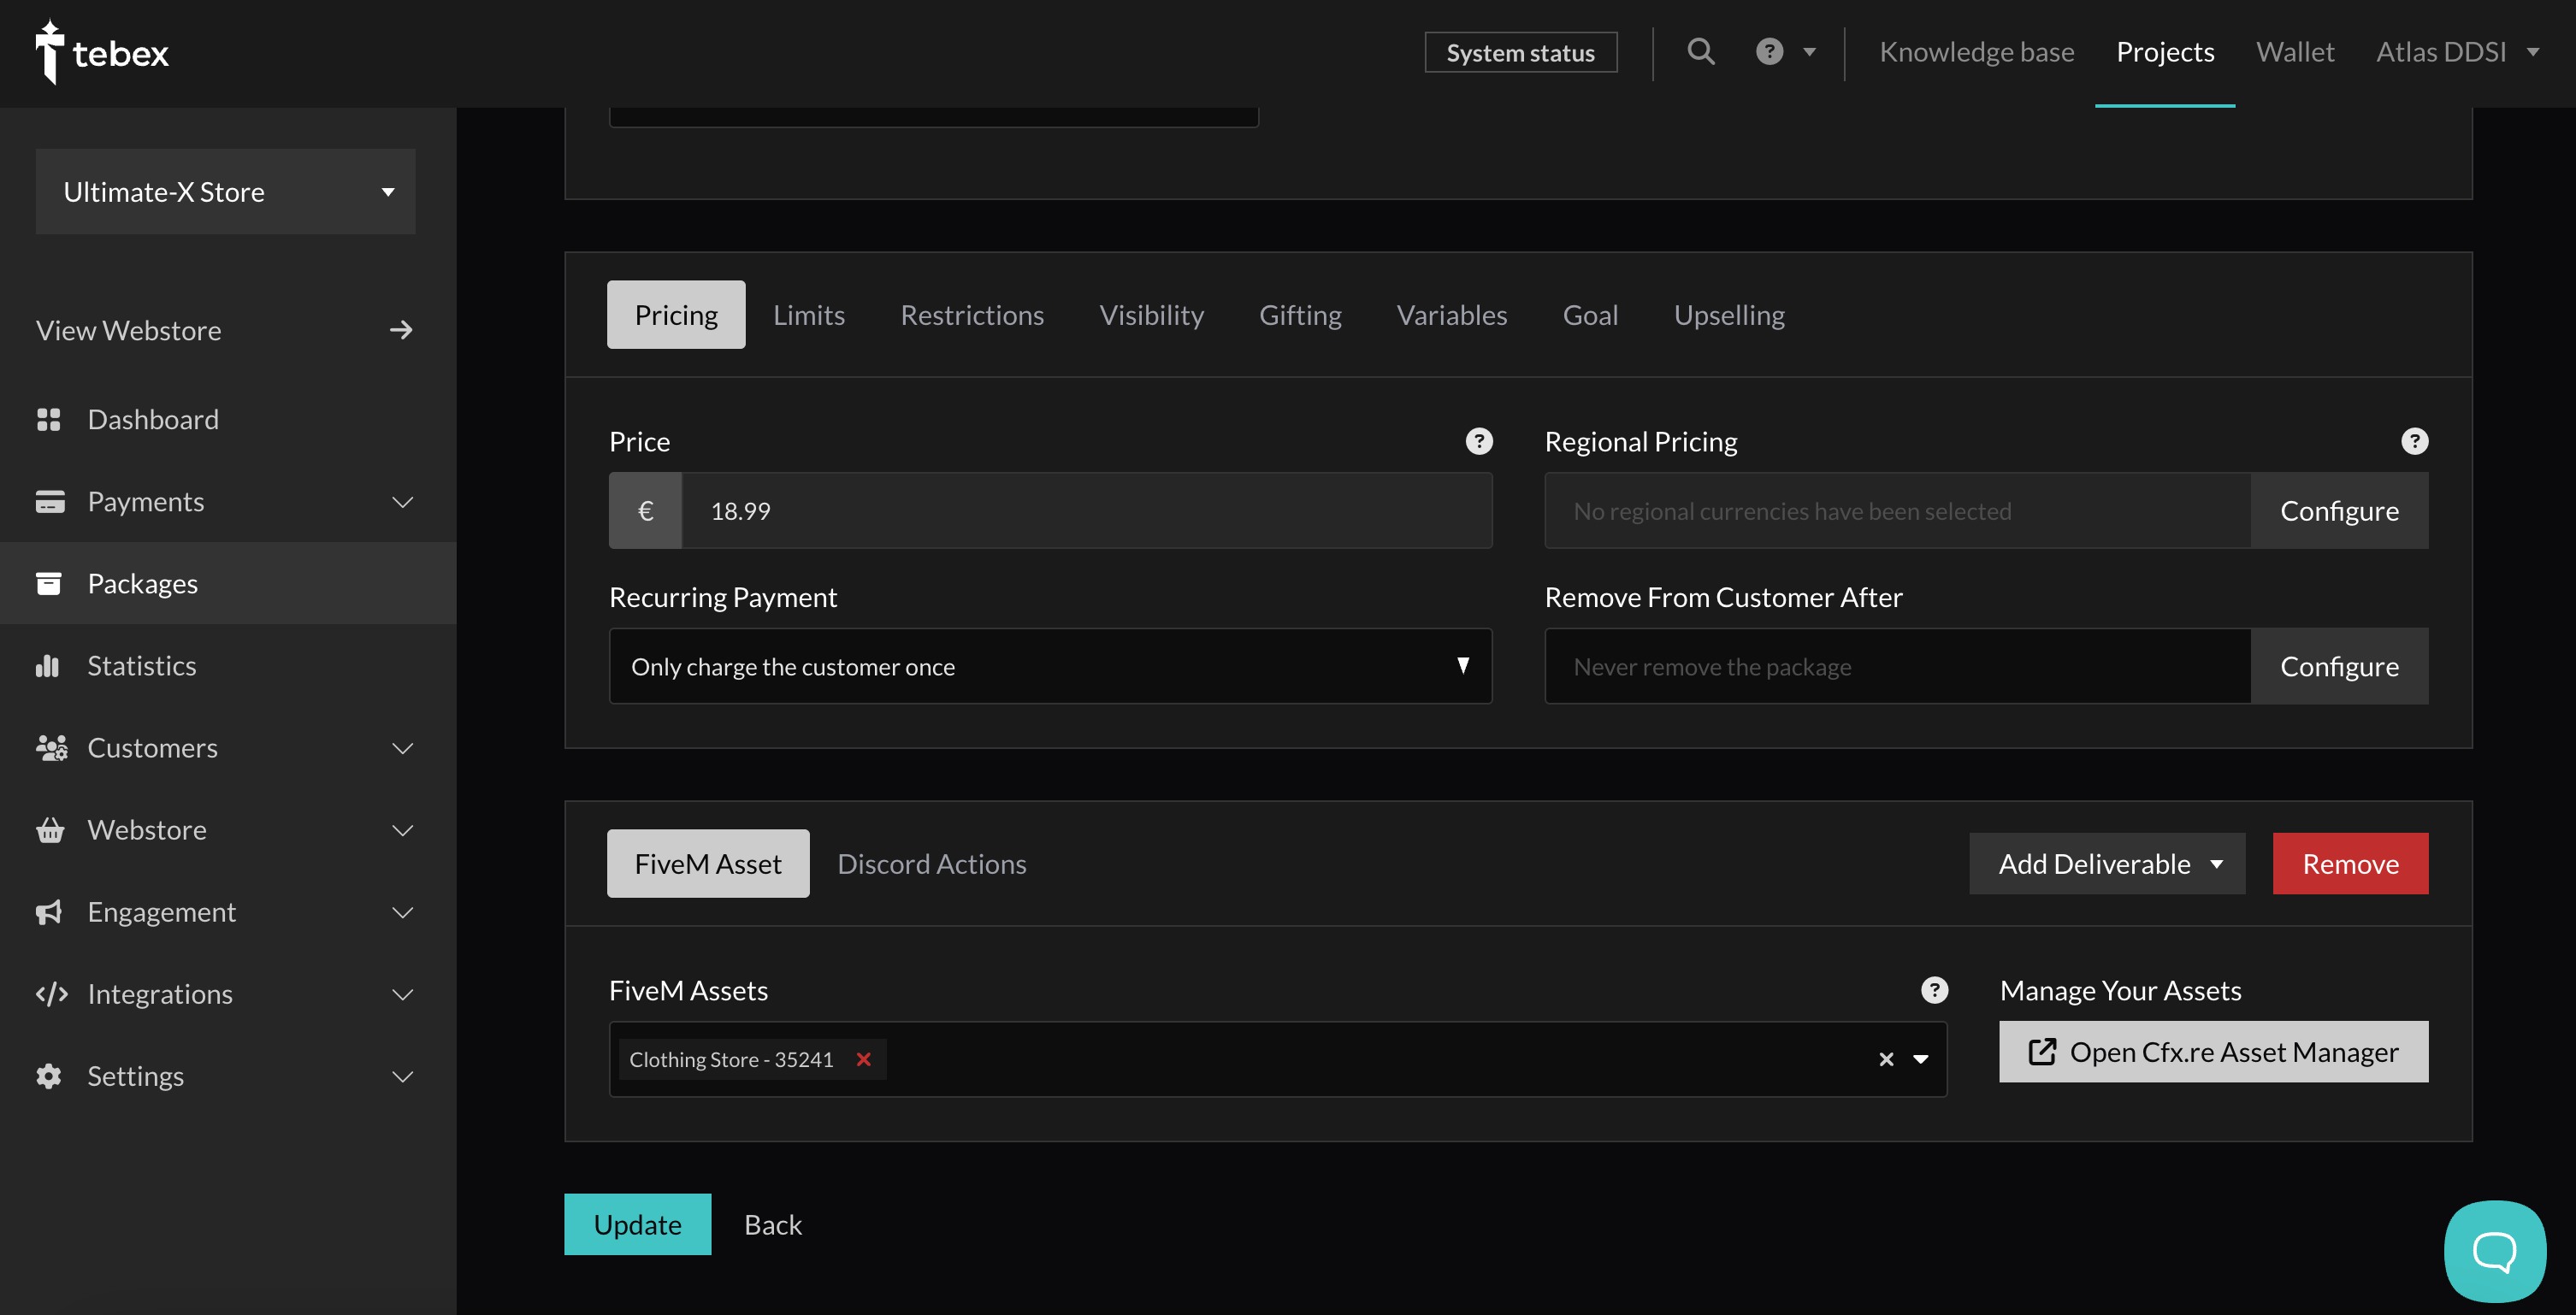Open the Atlas DDSI account menu

[2457, 52]
